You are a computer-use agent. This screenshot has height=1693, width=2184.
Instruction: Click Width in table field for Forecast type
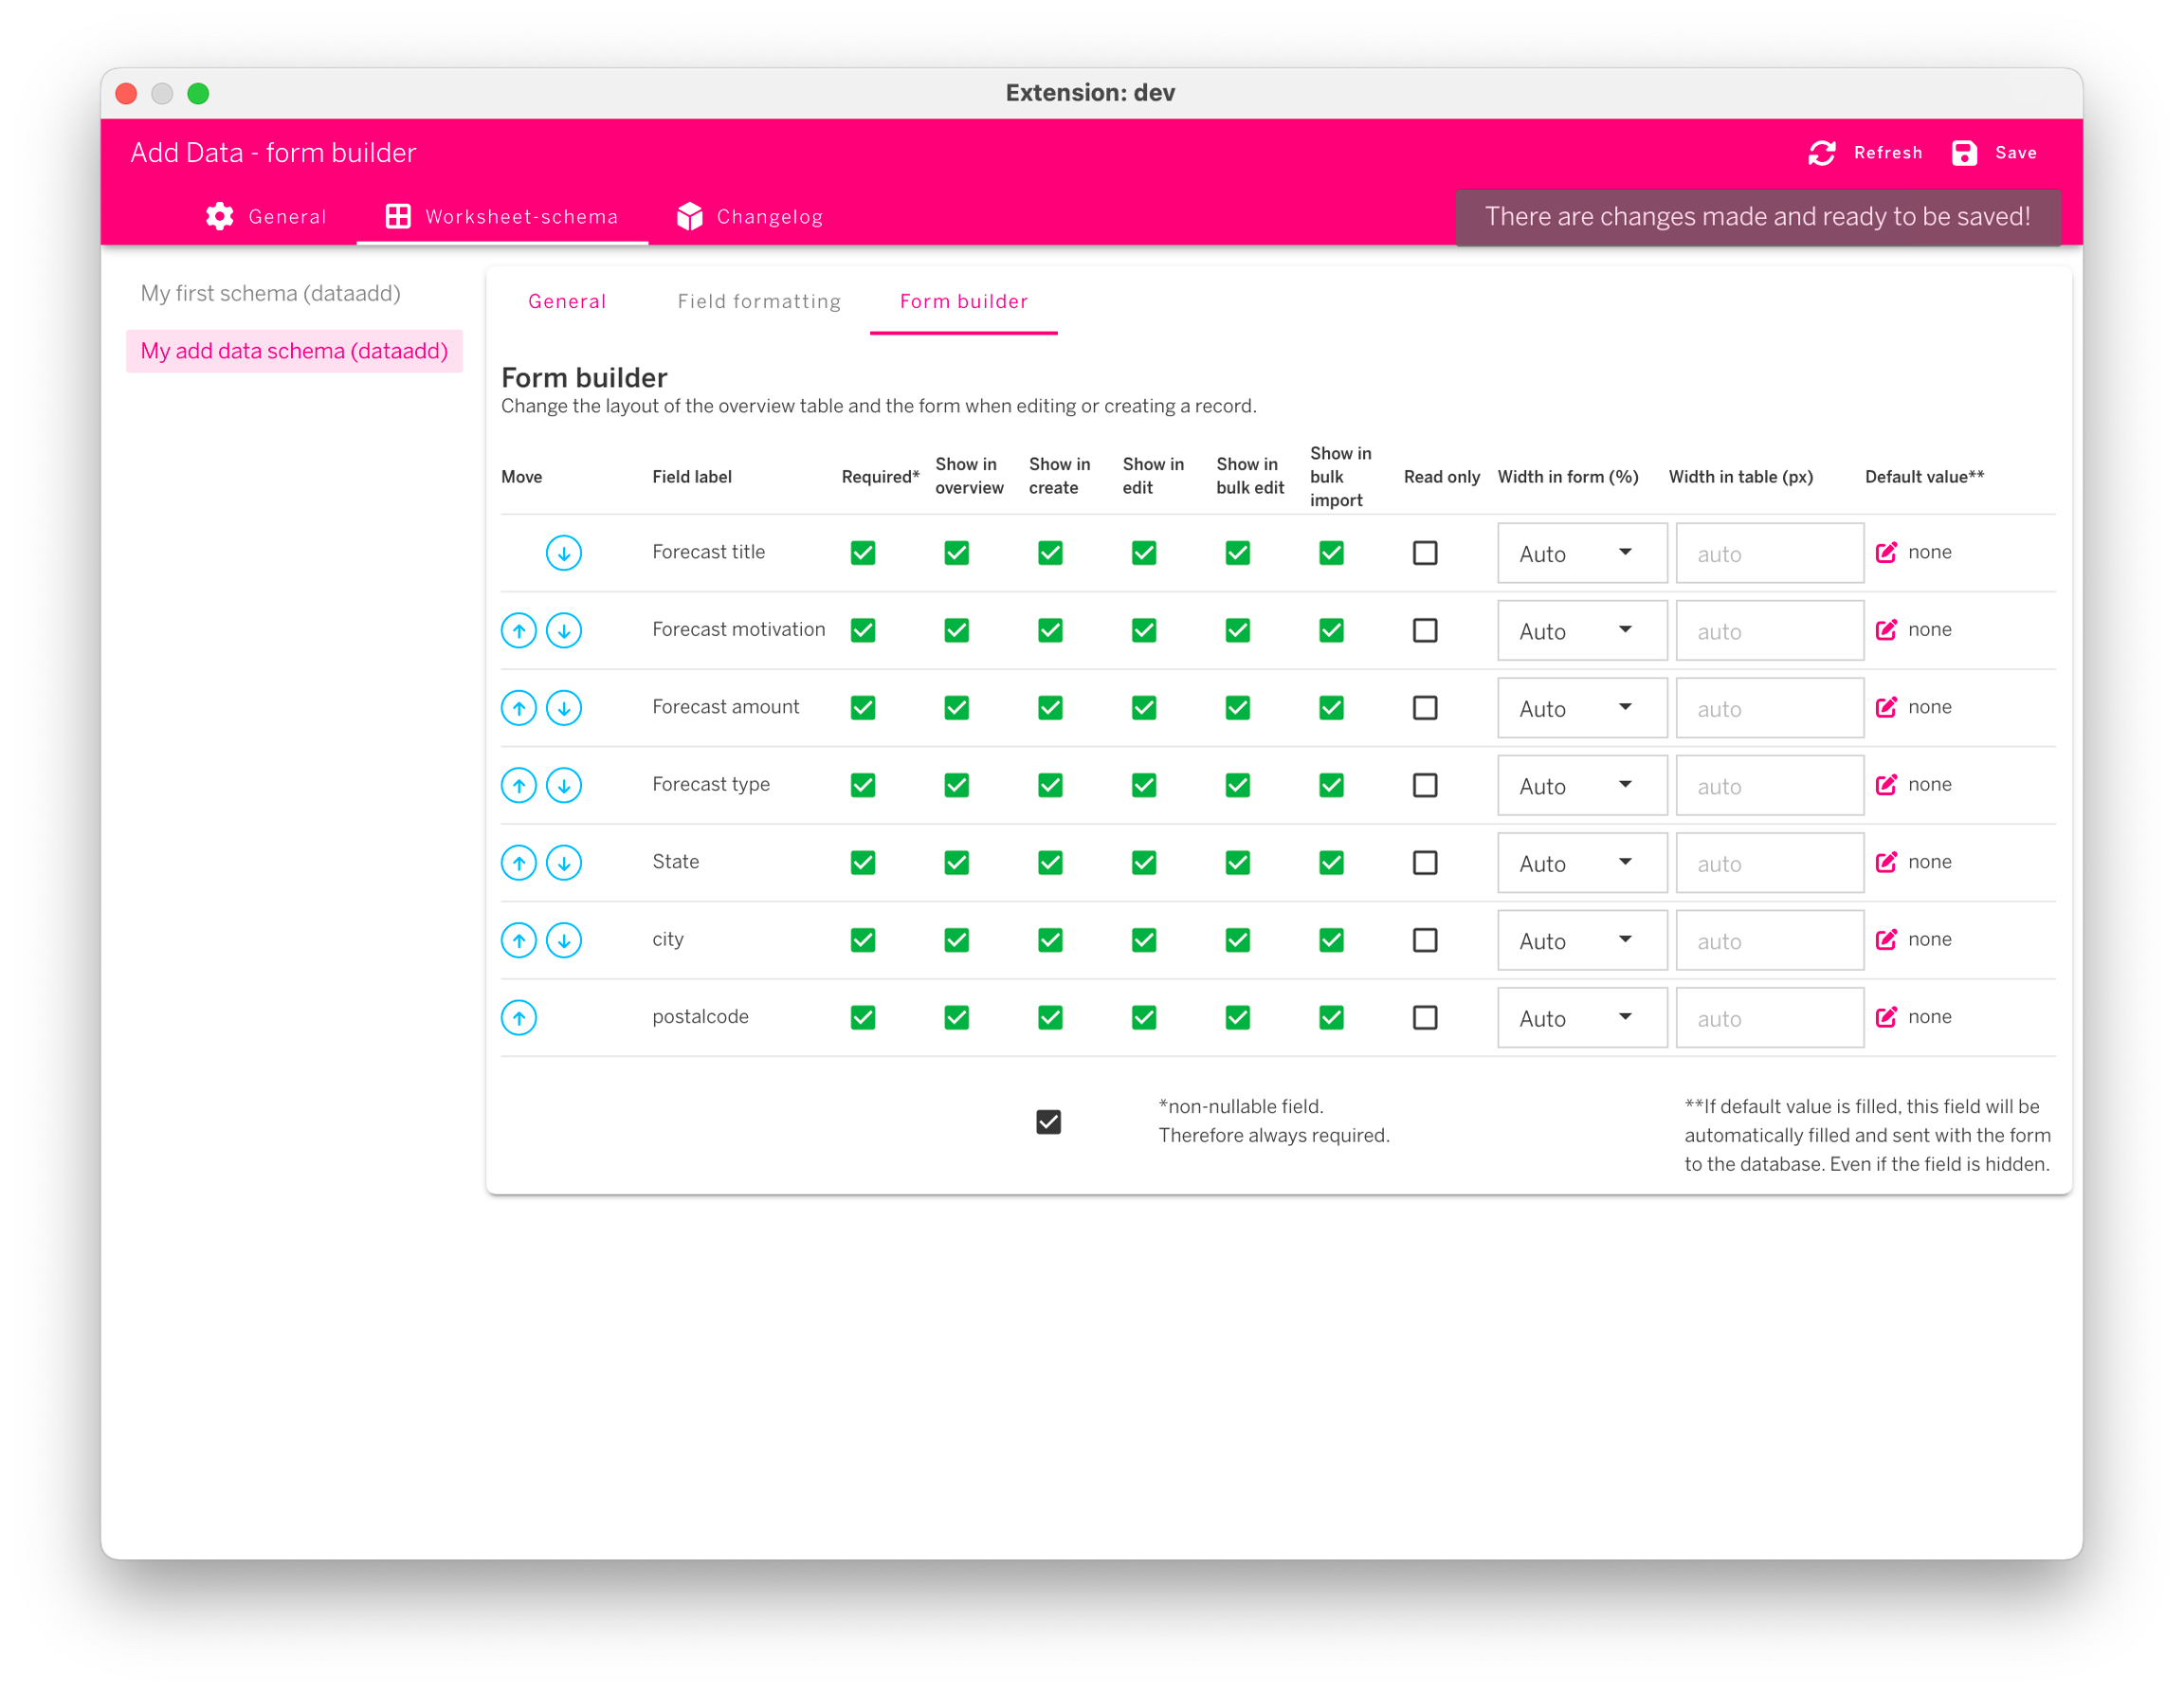click(1769, 786)
